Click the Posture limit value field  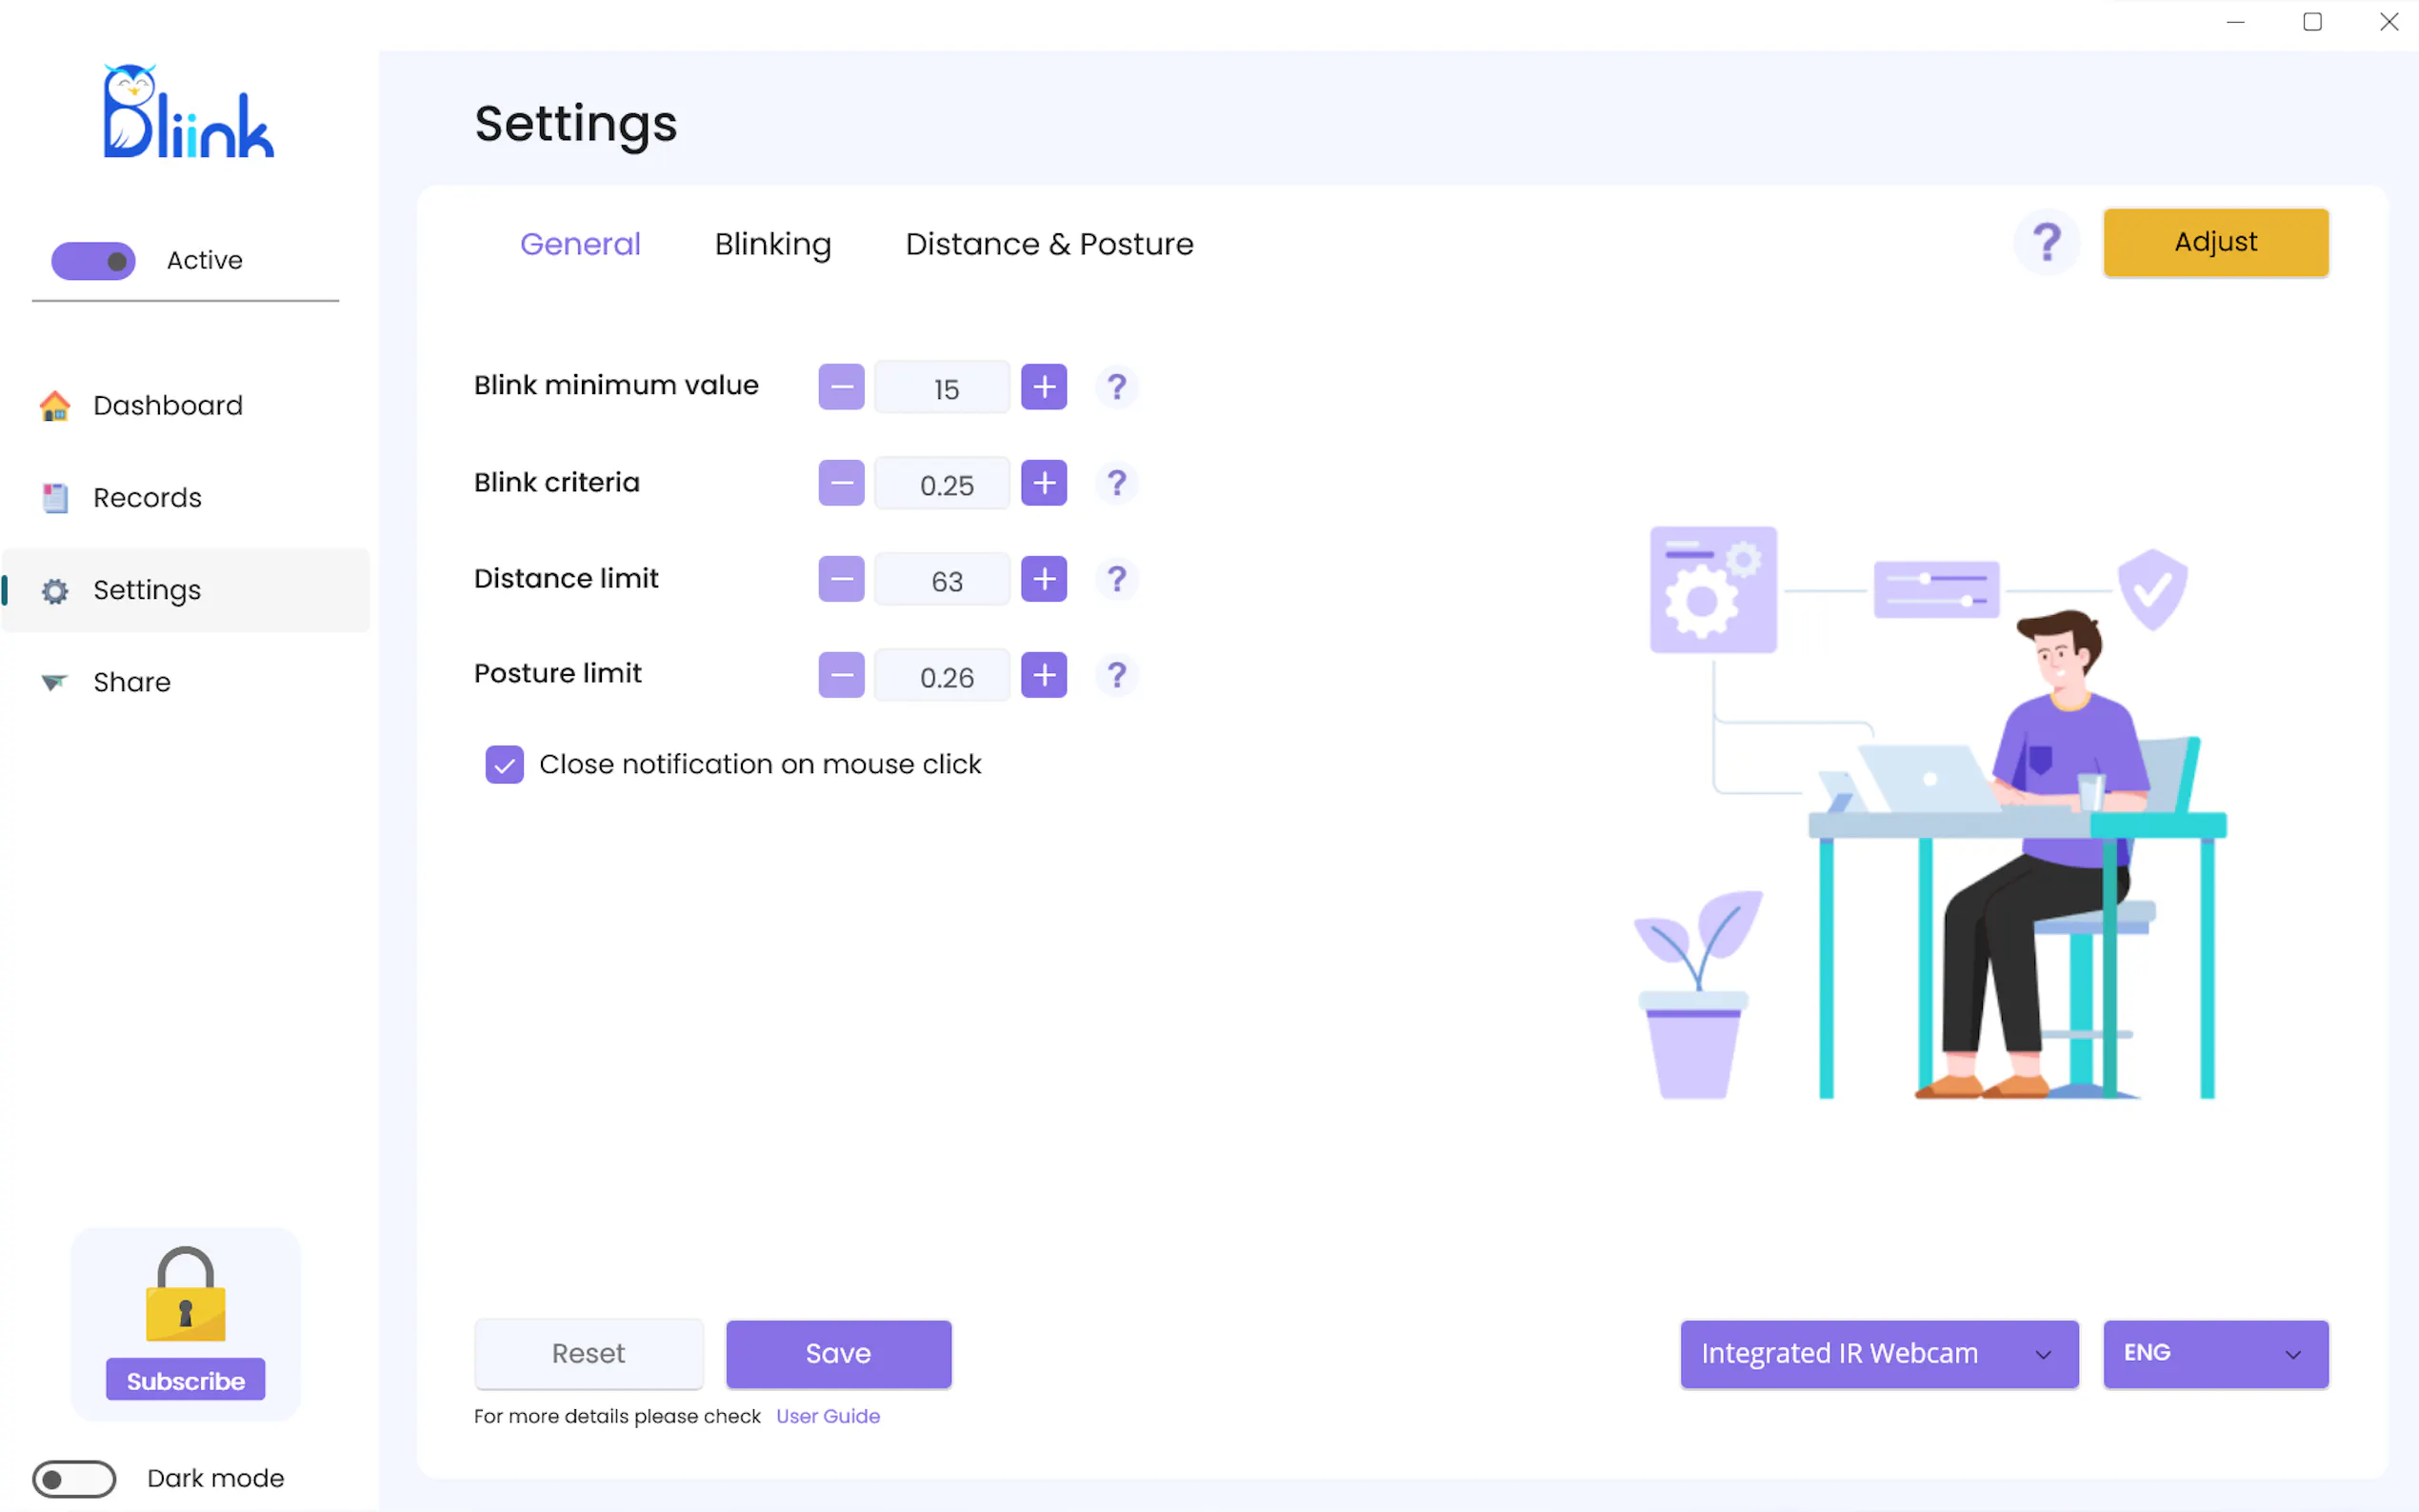[943, 677]
